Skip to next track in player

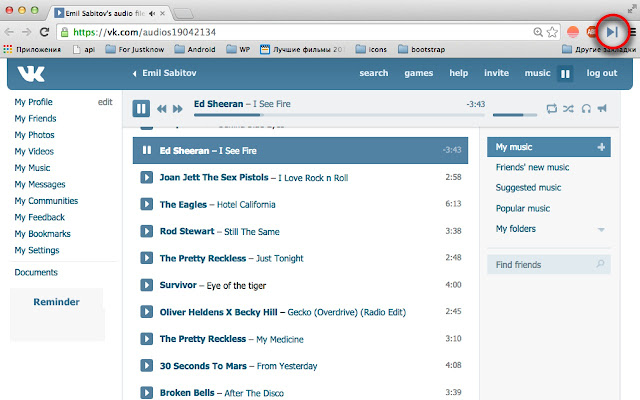click(178, 109)
